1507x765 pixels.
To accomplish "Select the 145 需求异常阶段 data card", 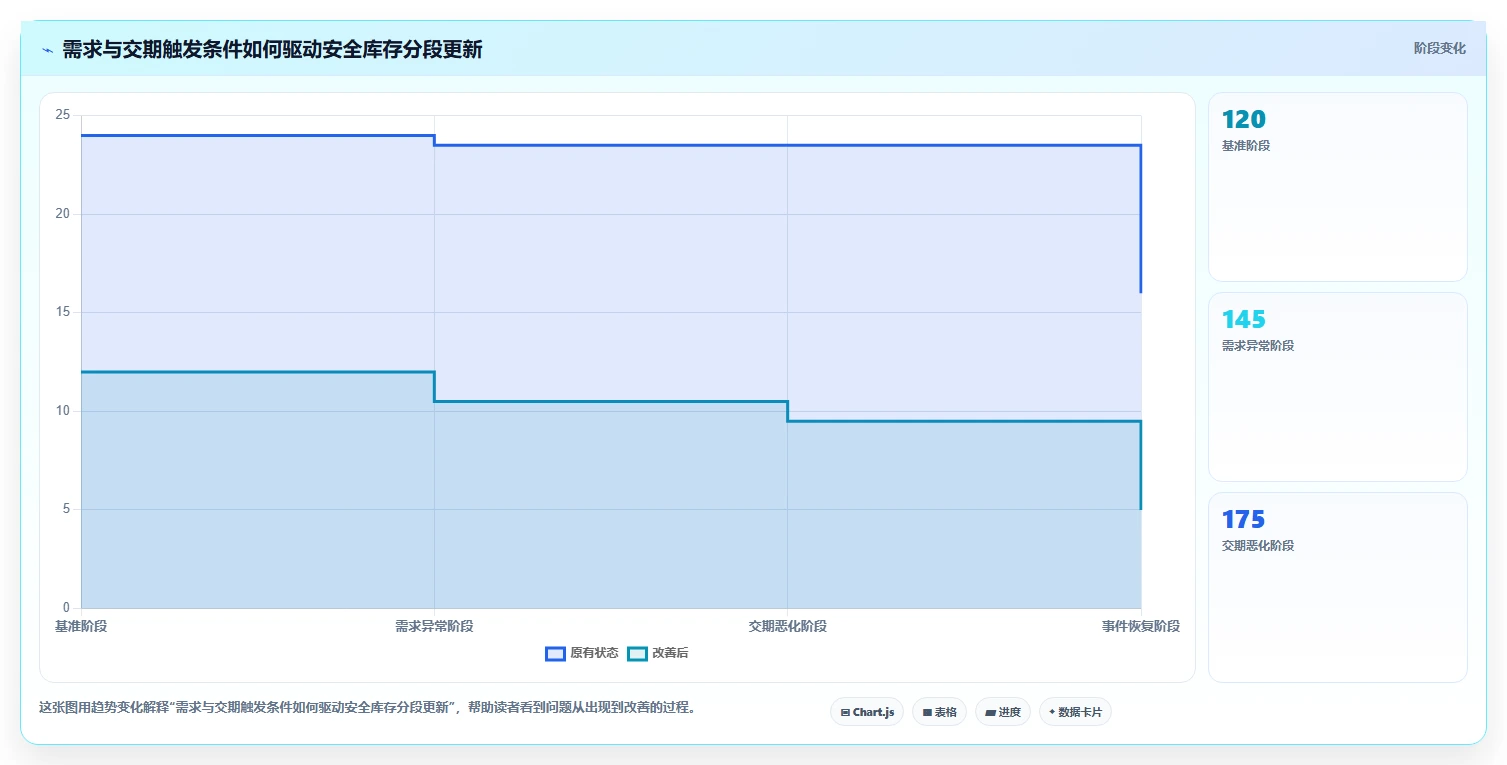I will tap(1337, 387).
